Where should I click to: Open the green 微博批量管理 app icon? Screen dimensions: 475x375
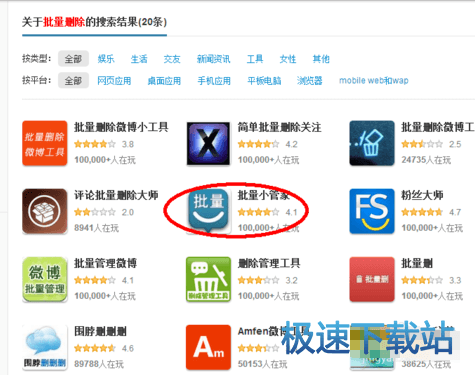pos(45,279)
